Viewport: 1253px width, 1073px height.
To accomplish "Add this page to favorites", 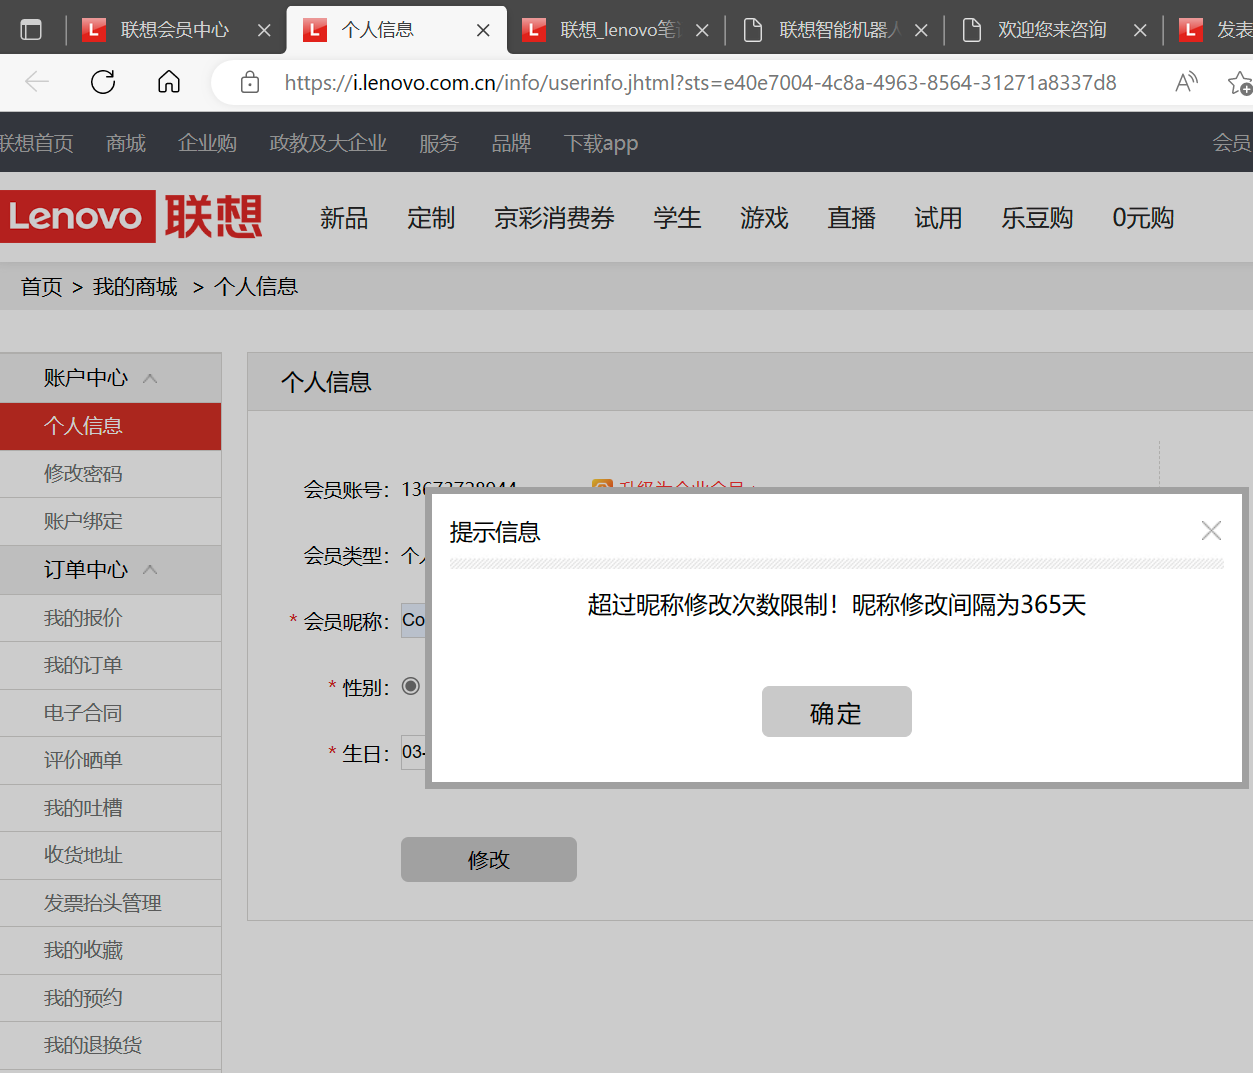I will 1240,82.
